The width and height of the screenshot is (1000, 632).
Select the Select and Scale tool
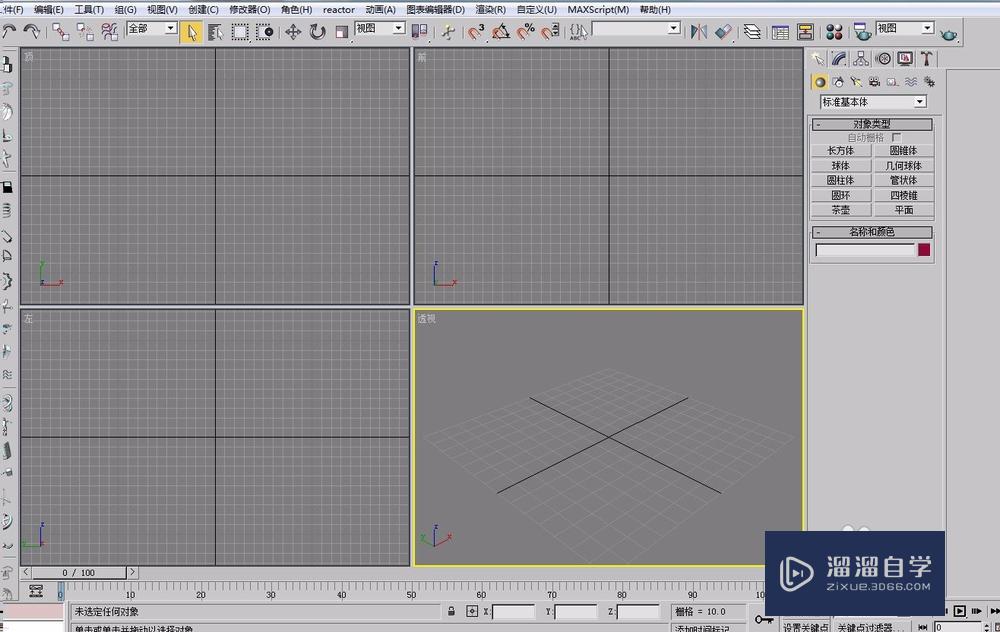tap(342, 32)
